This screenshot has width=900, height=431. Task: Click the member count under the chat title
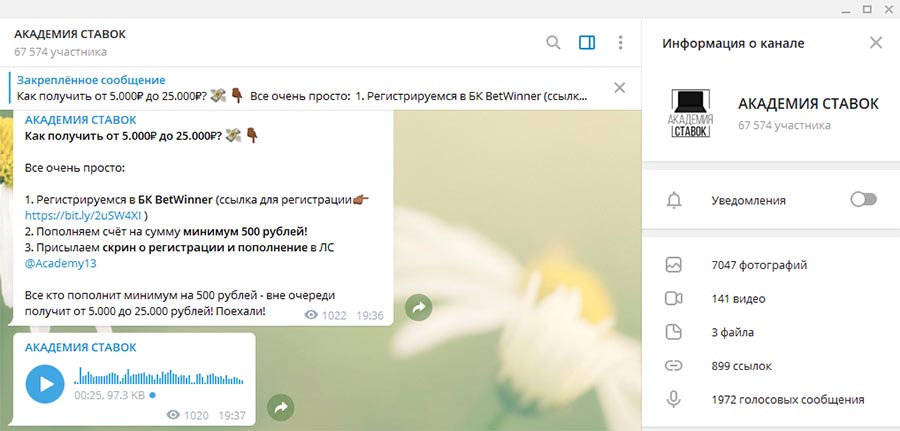pos(60,52)
